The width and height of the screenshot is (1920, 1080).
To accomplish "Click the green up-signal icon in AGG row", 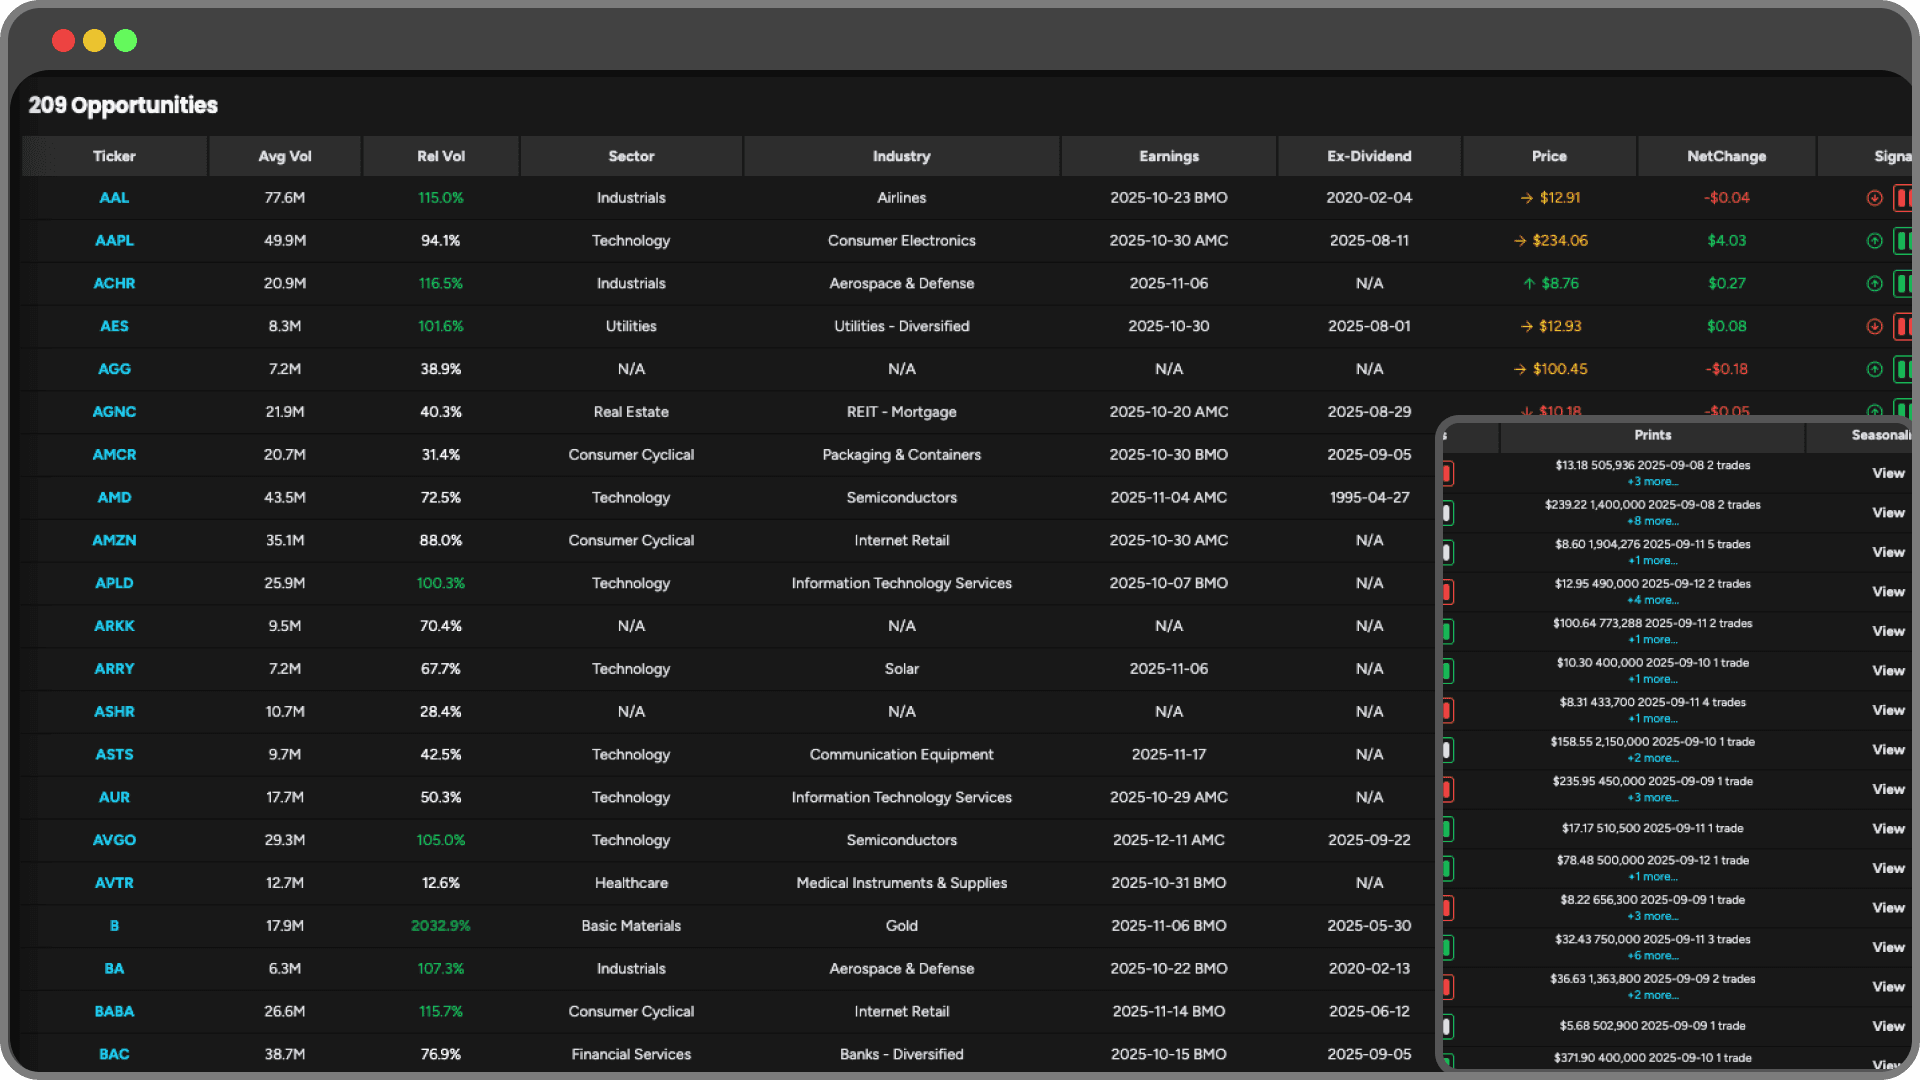I will [1875, 369].
